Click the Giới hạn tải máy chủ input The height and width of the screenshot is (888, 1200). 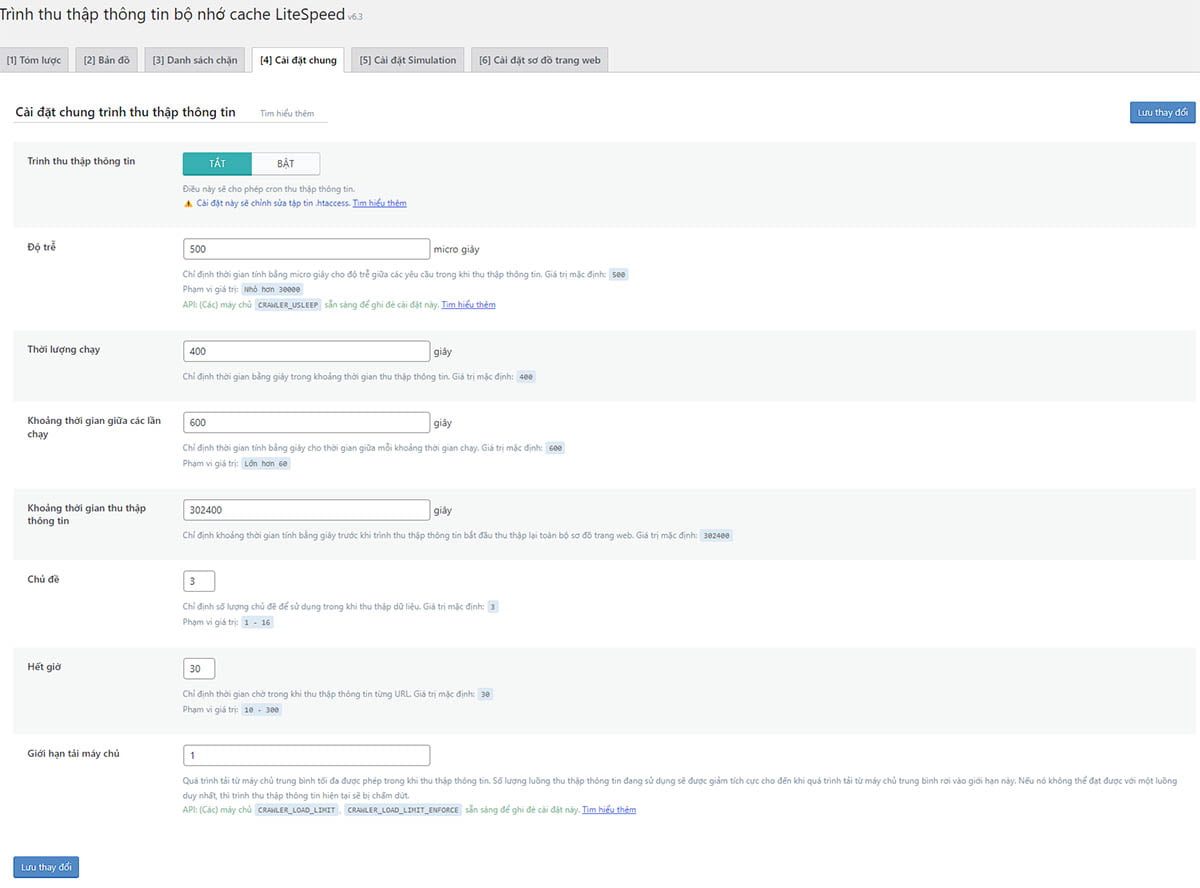[307, 755]
